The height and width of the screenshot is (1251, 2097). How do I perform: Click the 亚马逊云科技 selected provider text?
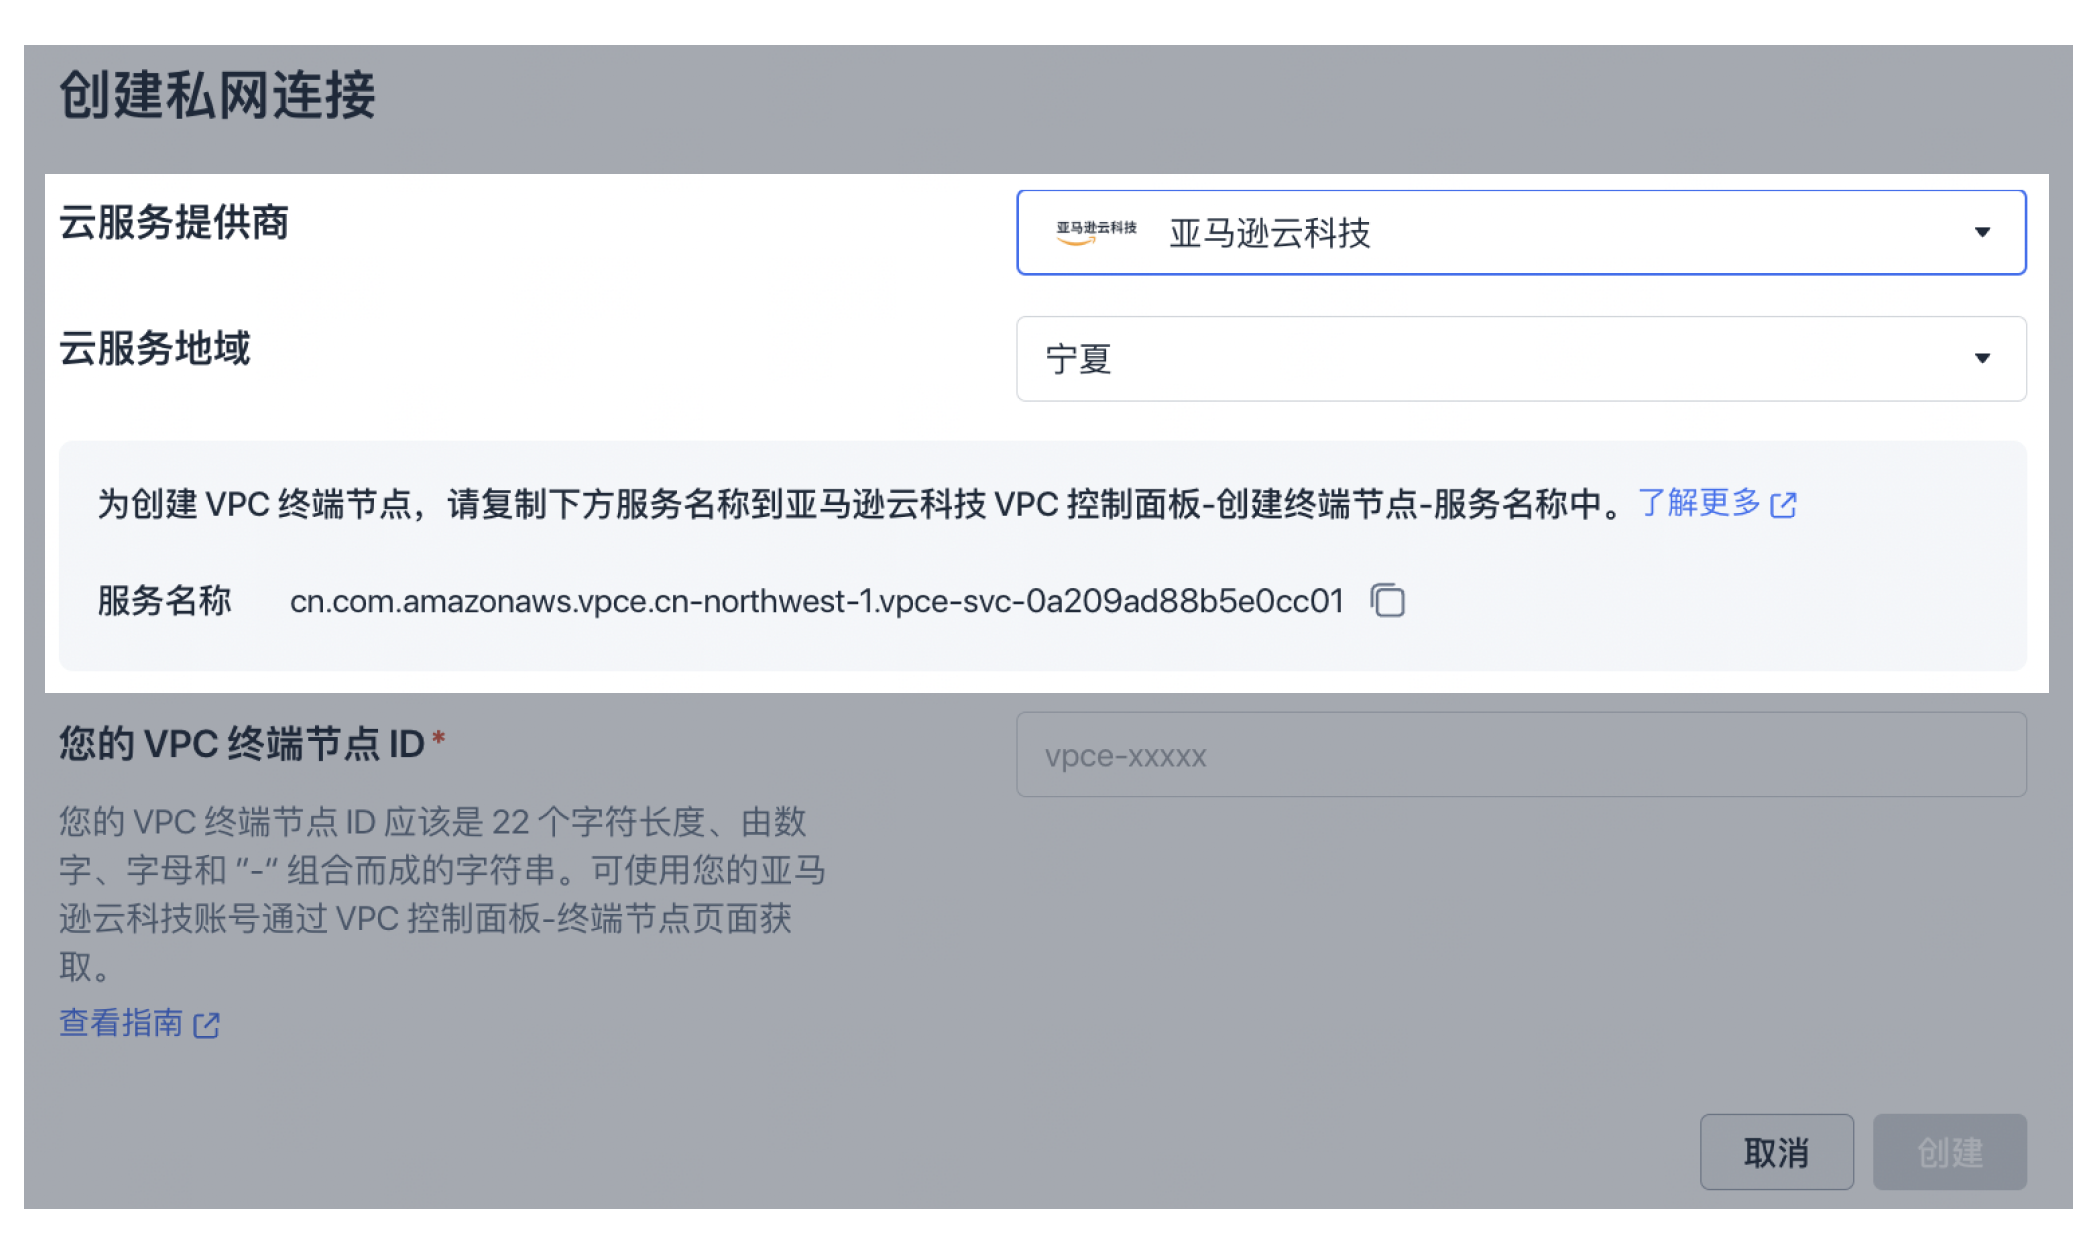click(1270, 233)
